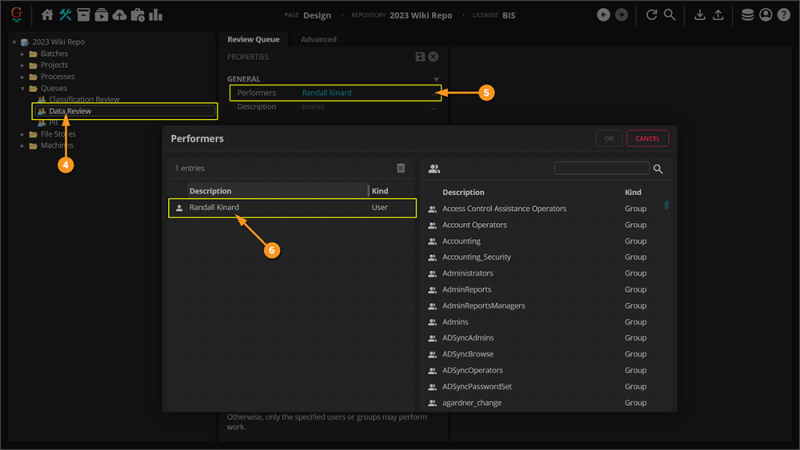Collapse the Queues folder
The height and width of the screenshot is (450, 800).
click(x=23, y=88)
